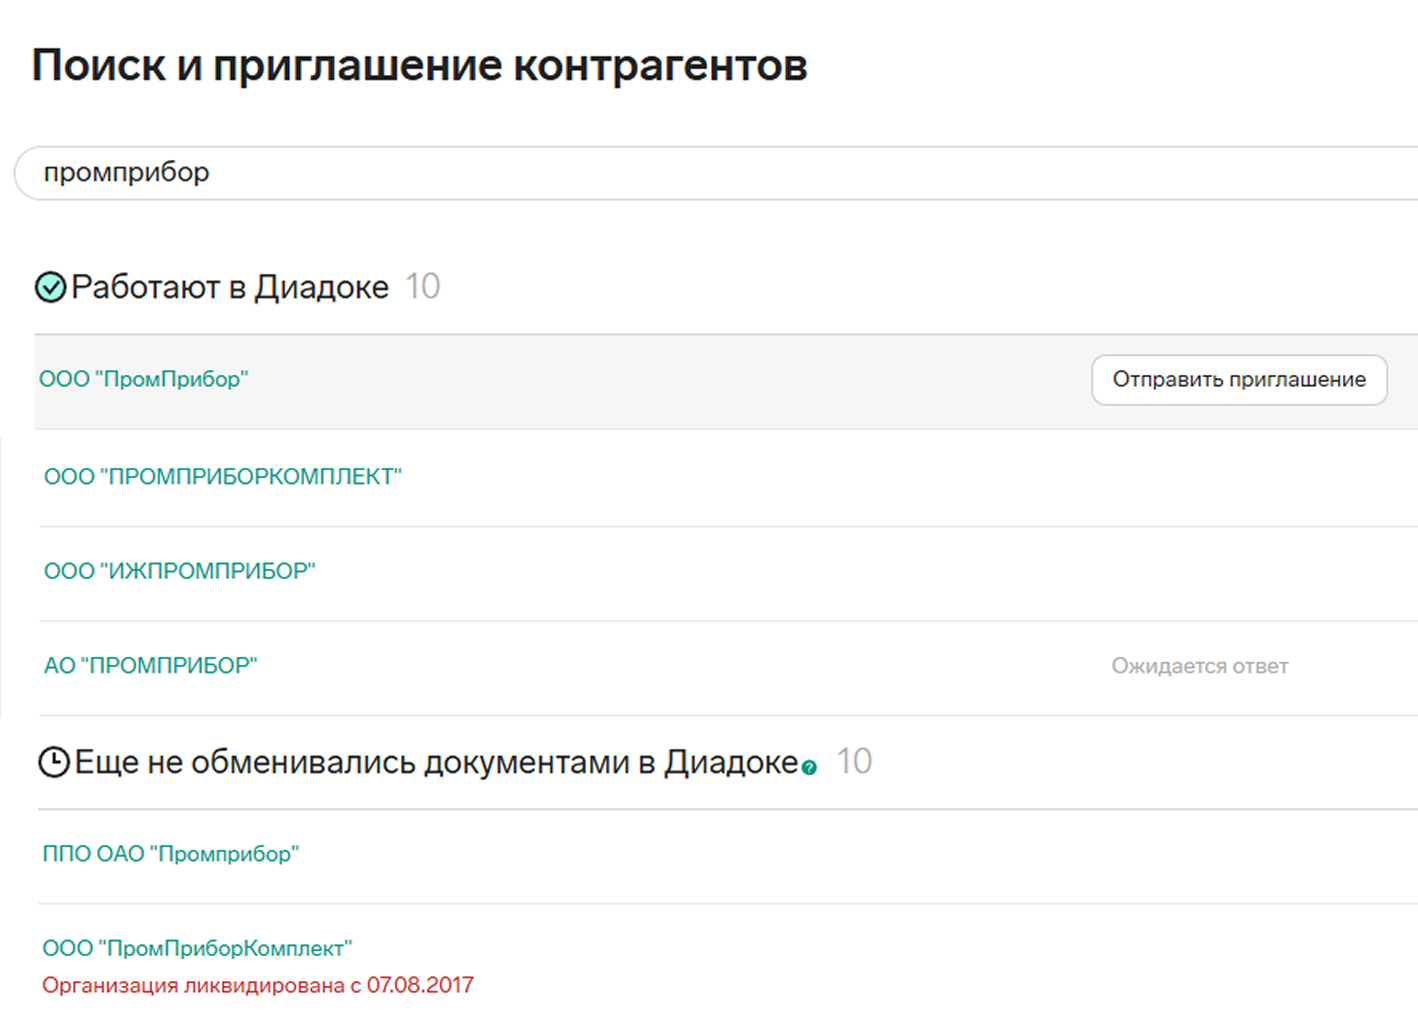The height and width of the screenshot is (1028, 1418).
Task: Open АО "ПРОМПРИБОР" contractor entry
Action: (150, 666)
